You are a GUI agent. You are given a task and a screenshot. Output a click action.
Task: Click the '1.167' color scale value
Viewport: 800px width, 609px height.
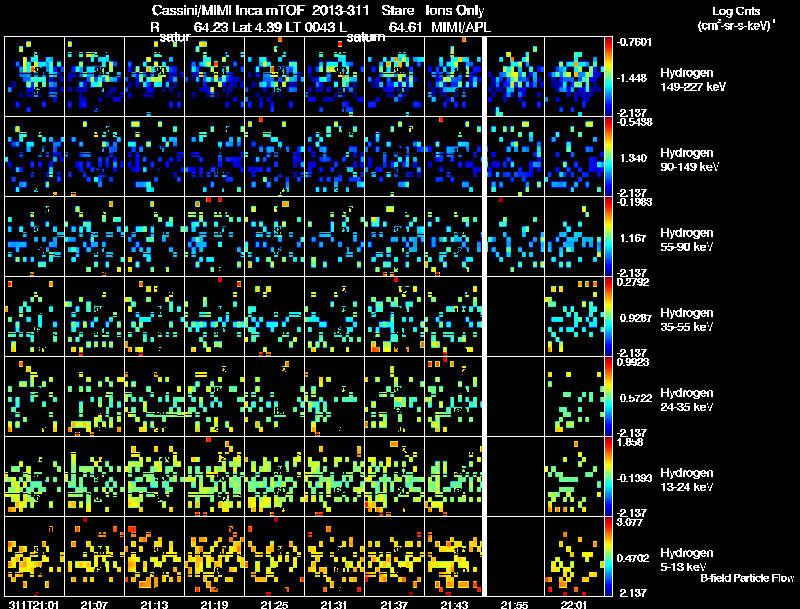point(633,238)
